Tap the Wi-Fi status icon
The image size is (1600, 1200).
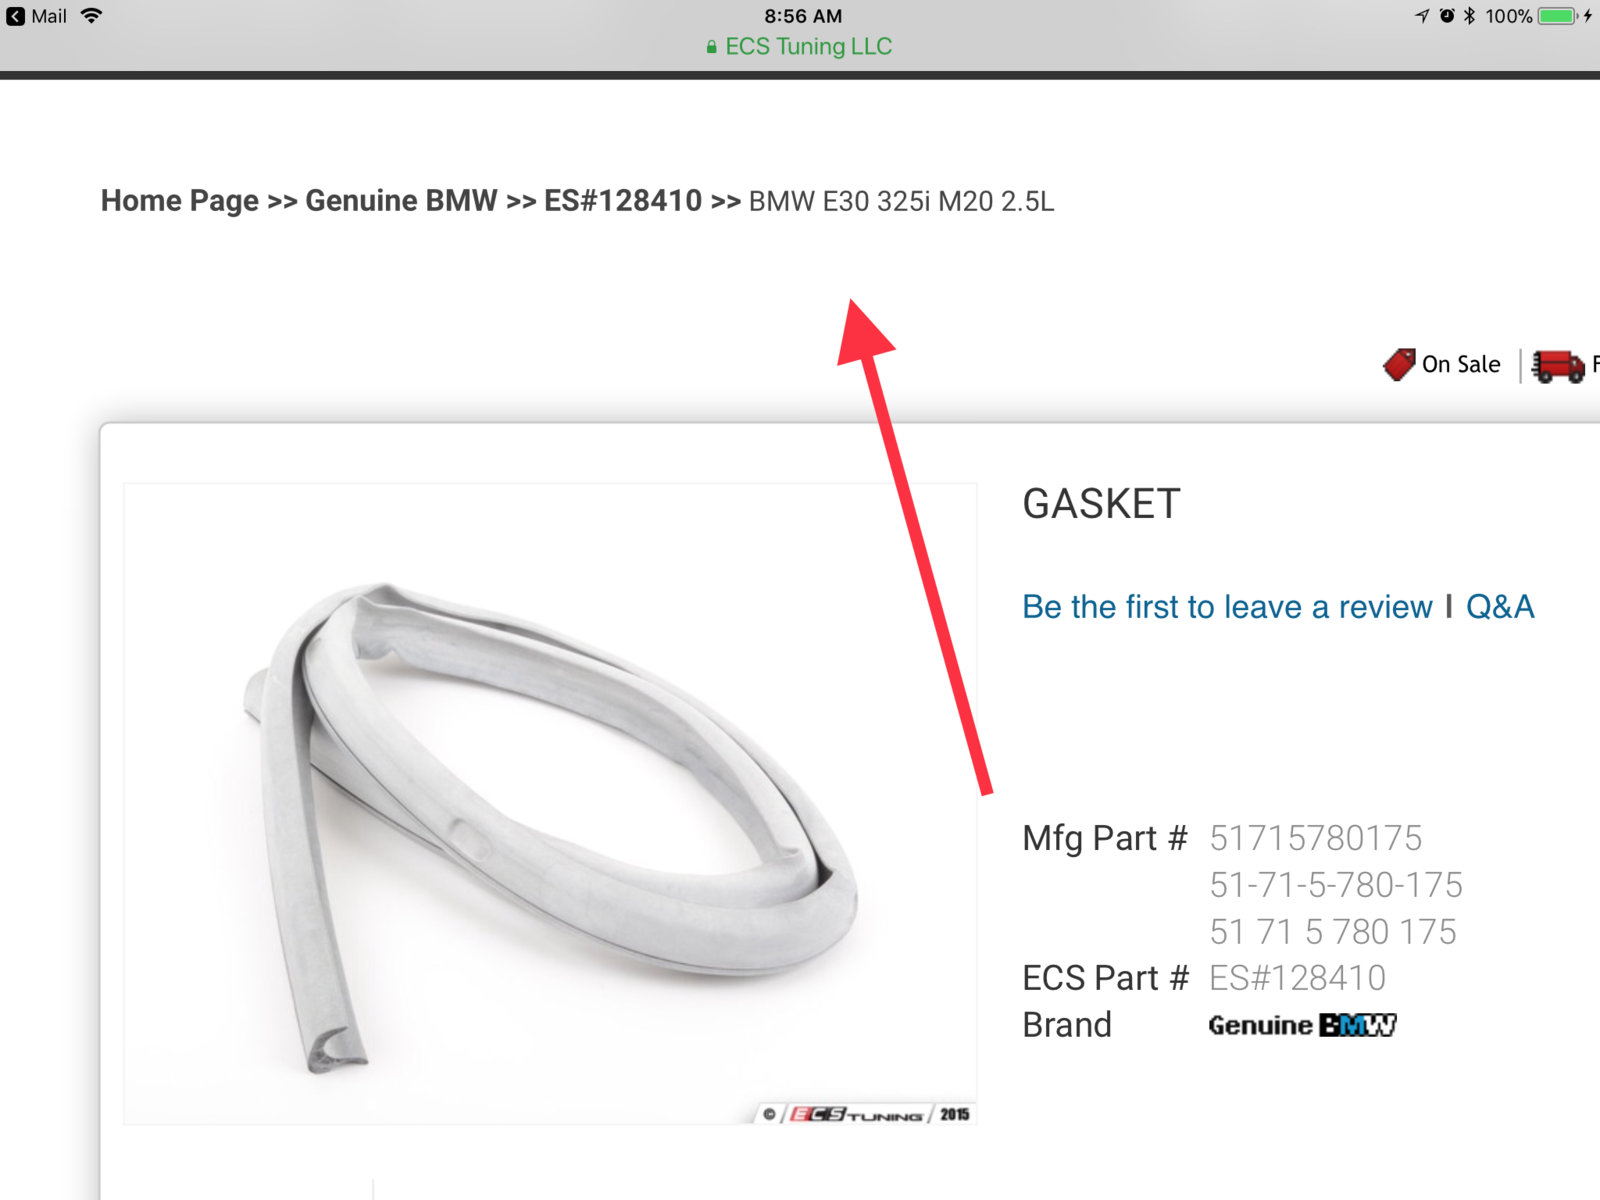[x=91, y=16]
